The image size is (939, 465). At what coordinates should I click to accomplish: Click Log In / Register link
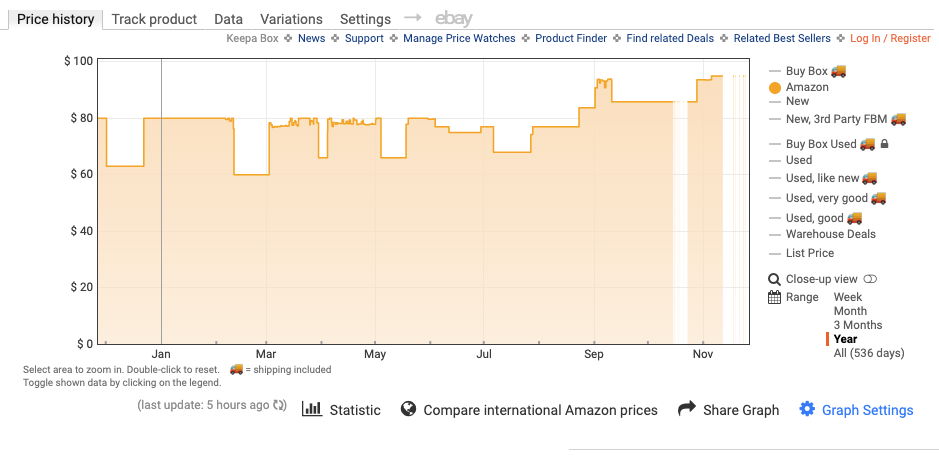click(x=890, y=38)
